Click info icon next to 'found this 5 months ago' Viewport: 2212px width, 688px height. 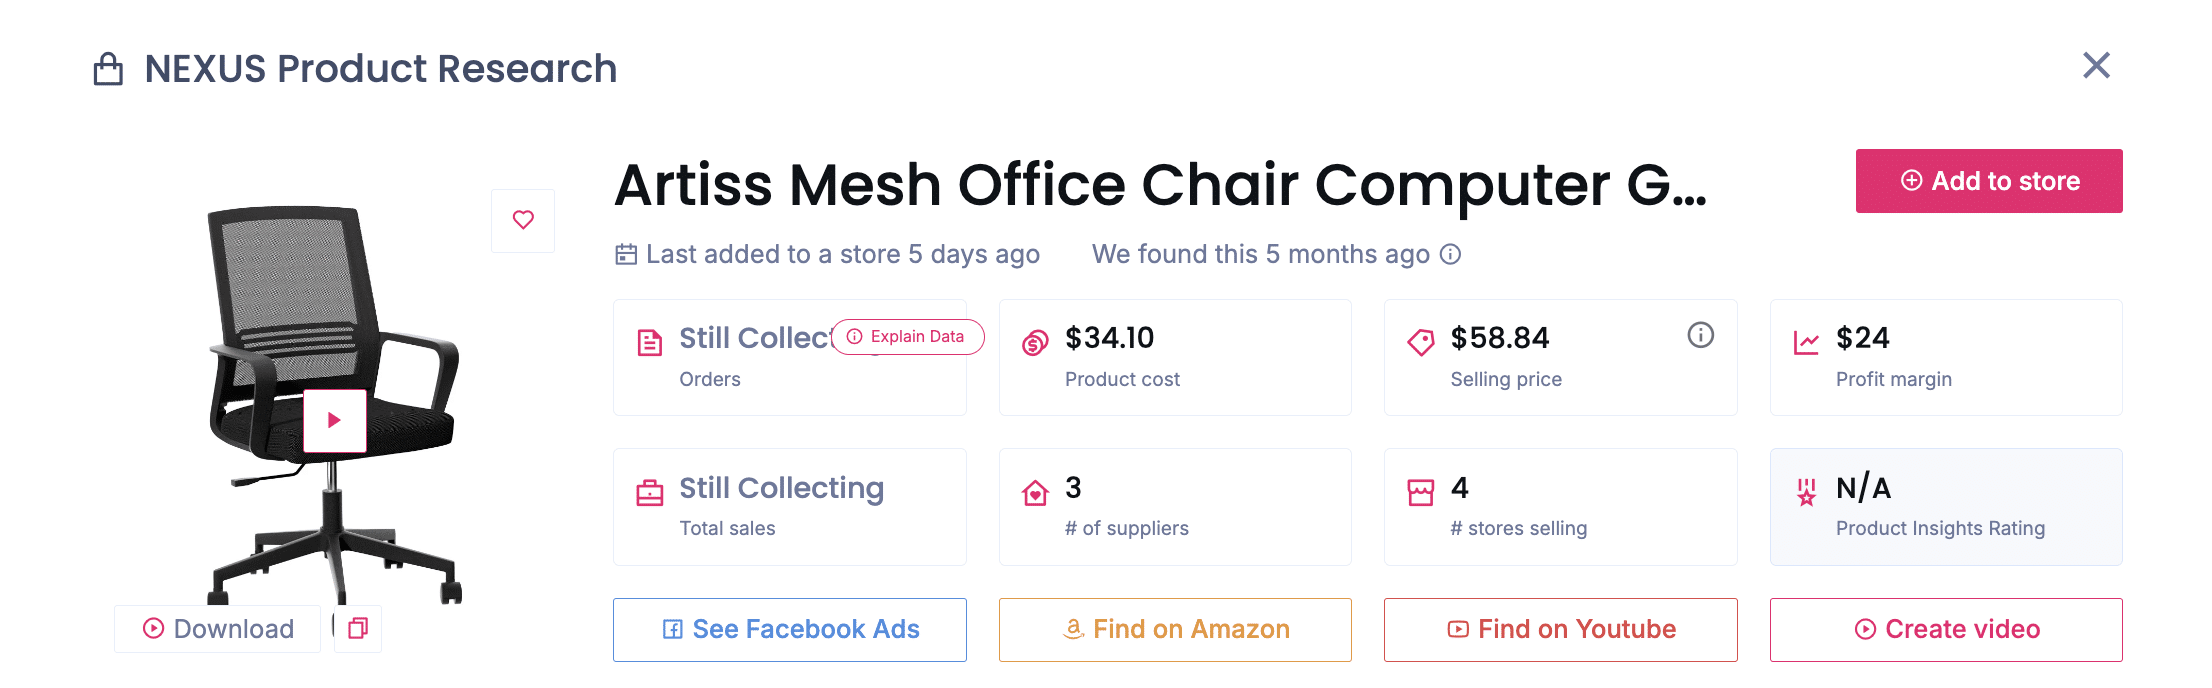pyautogui.click(x=1450, y=254)
